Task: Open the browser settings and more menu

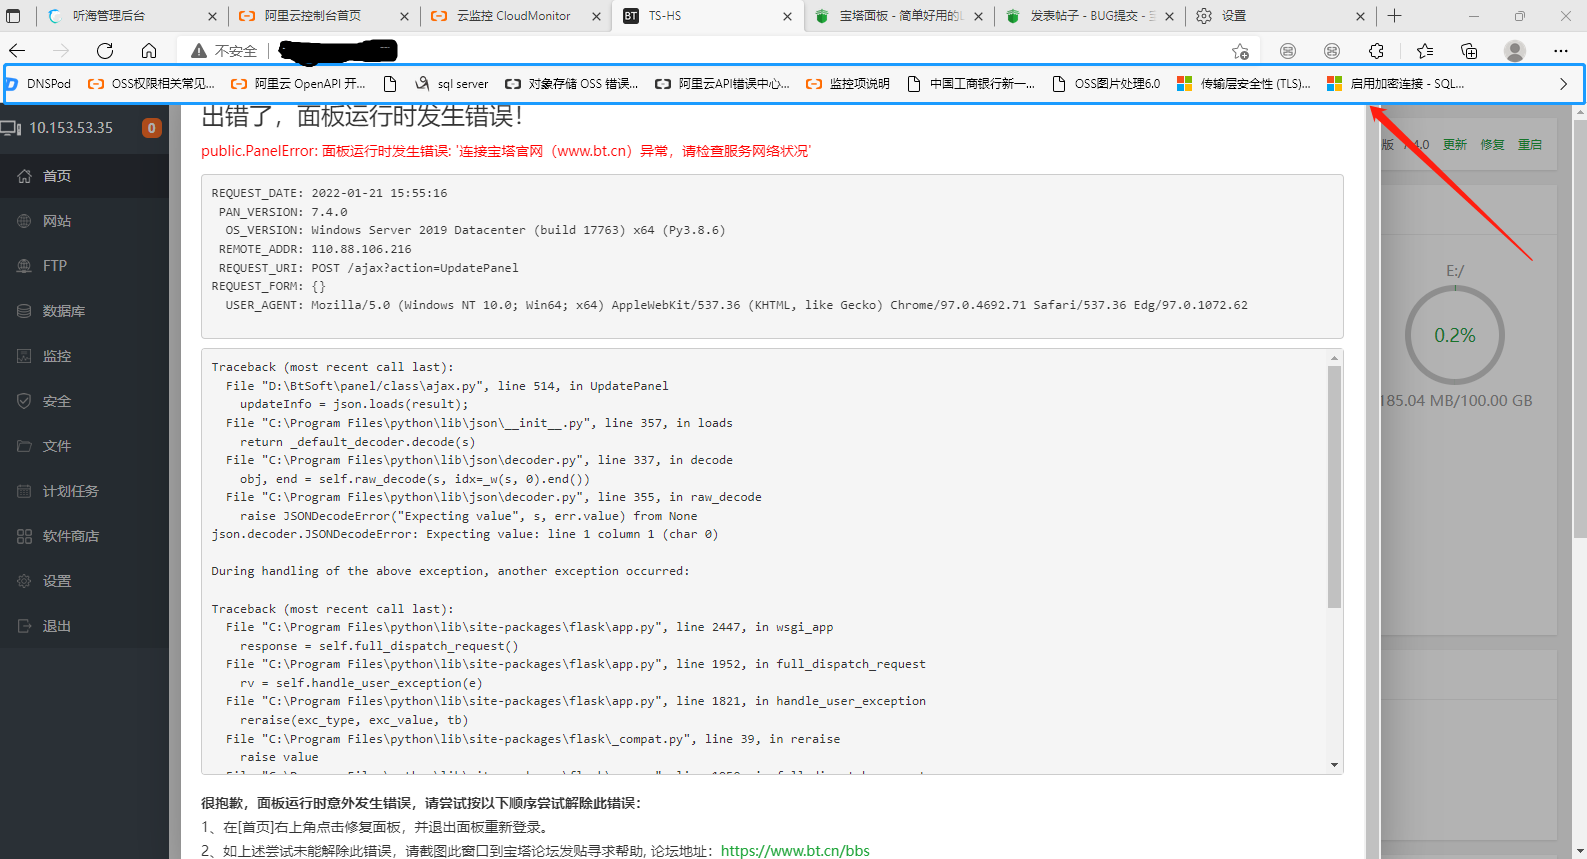Action: pyautogui.click(x=1561, y=51)
